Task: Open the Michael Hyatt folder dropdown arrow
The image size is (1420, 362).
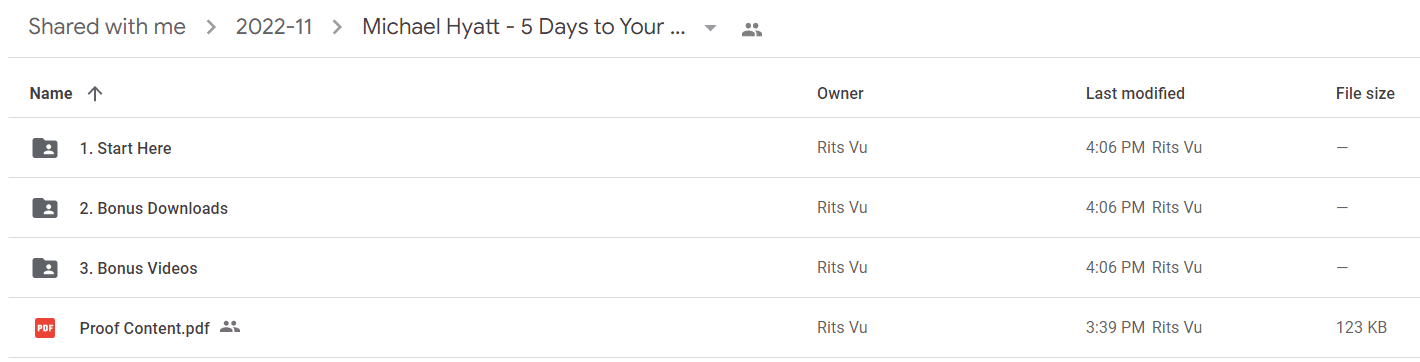Action: tap(710, 28)
